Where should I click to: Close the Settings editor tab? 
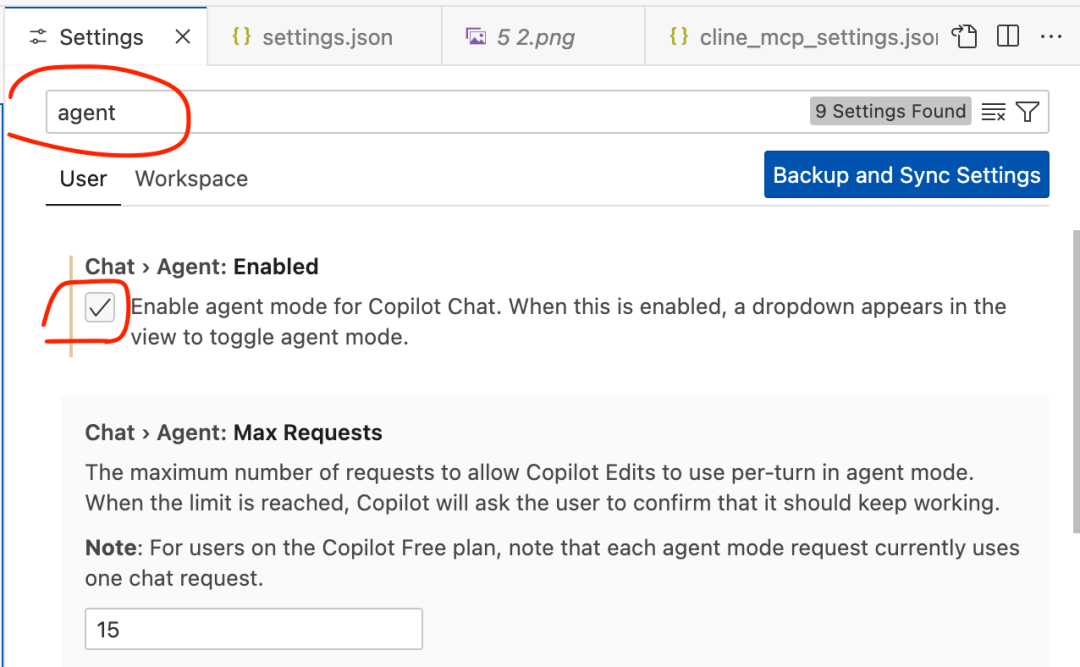point(182,37)
